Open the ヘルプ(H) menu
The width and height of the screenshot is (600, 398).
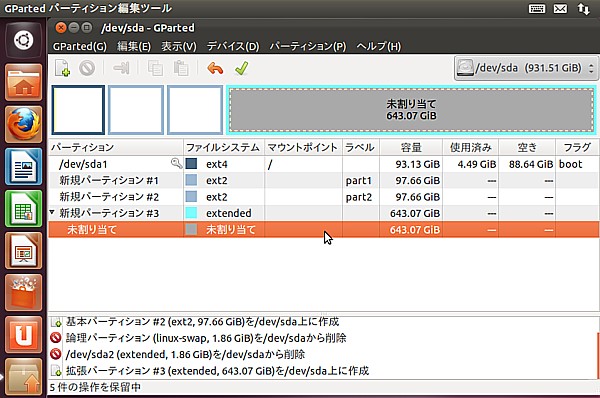click(x=378, y=46)
